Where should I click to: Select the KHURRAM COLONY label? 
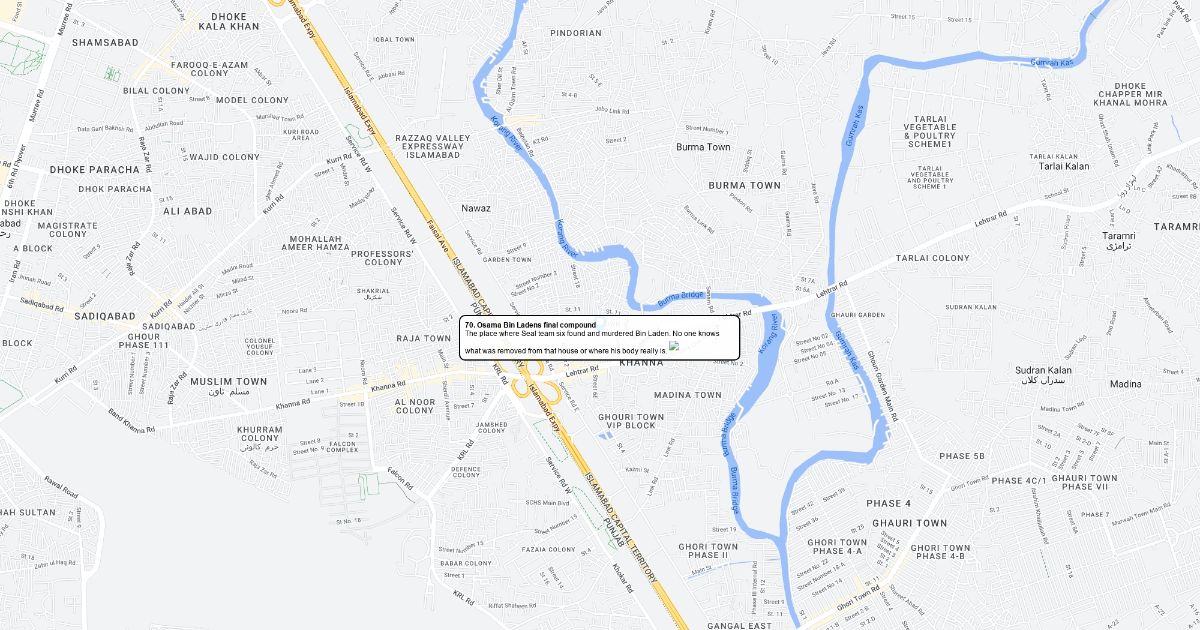click(259, 434)
